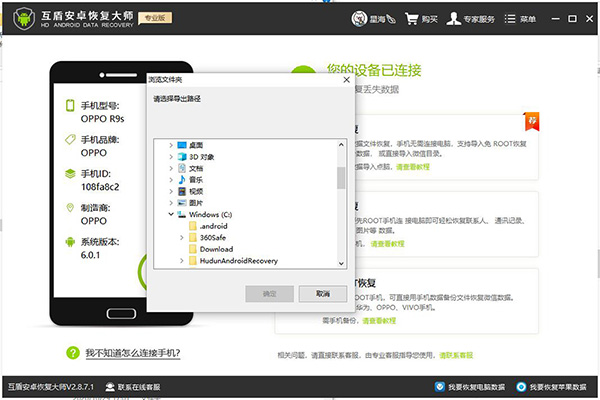Select the music note 音乐 icon
Viewport: 600px width, 400px height.
pyautogui.click(x=182, y=180)
